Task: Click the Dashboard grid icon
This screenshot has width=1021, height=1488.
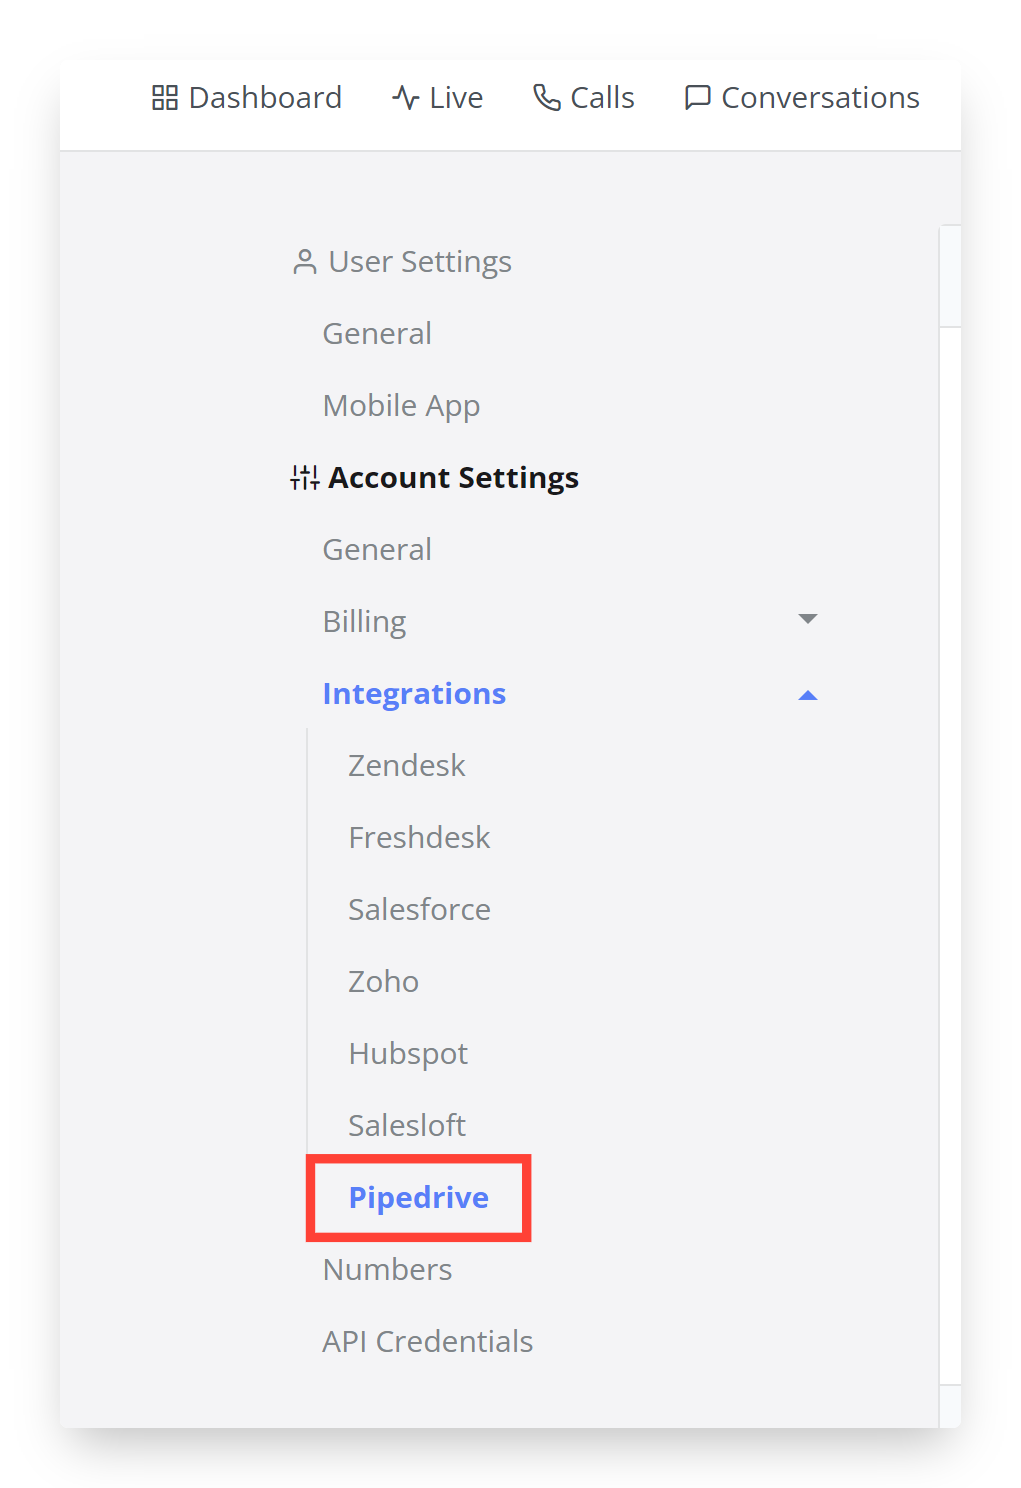Action: (165, 97)
